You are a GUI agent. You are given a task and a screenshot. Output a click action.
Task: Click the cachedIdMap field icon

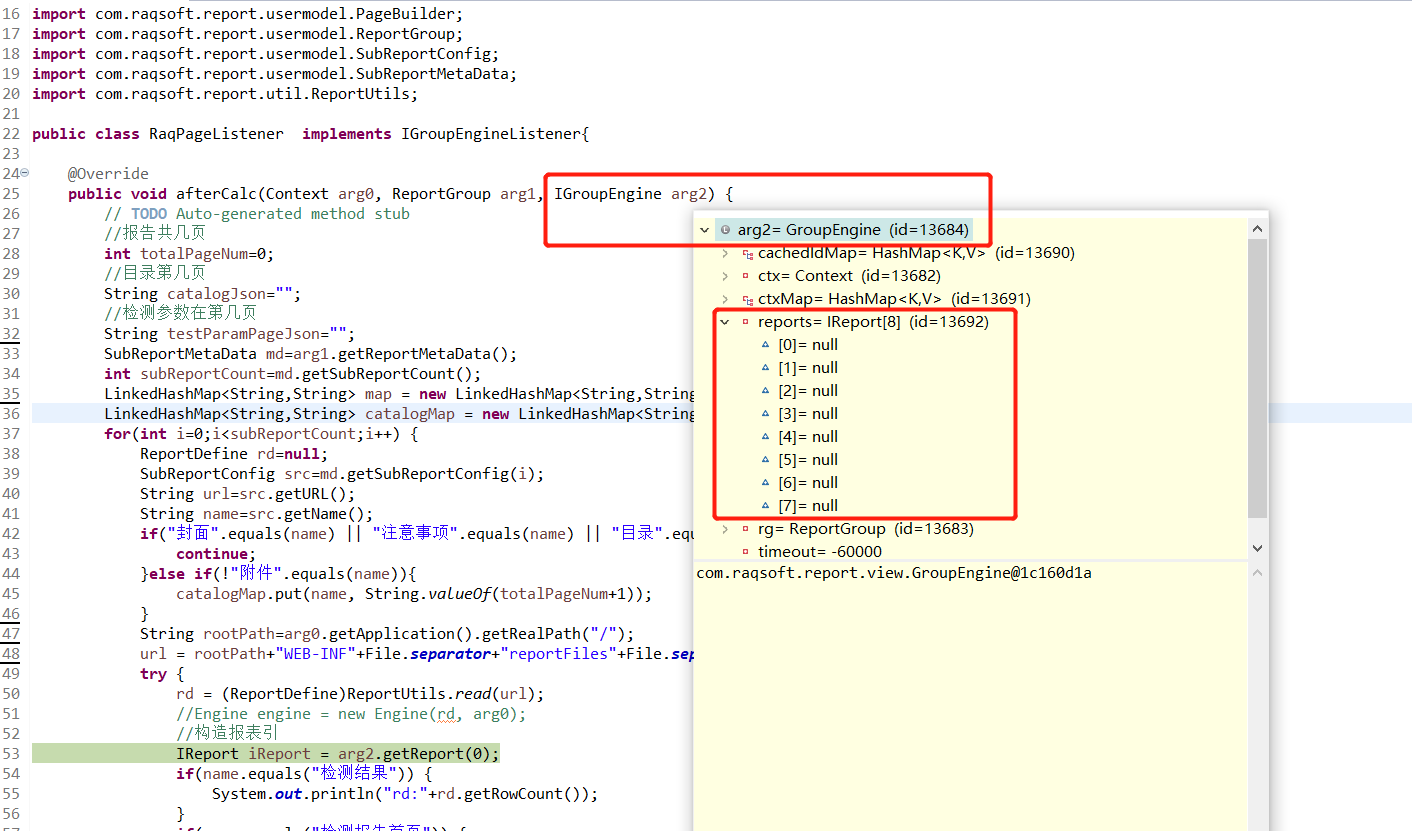(x=746, y=253)
